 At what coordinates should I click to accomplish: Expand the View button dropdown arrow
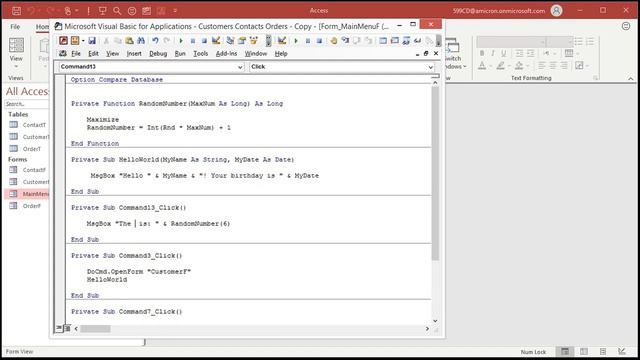[16, 67]
